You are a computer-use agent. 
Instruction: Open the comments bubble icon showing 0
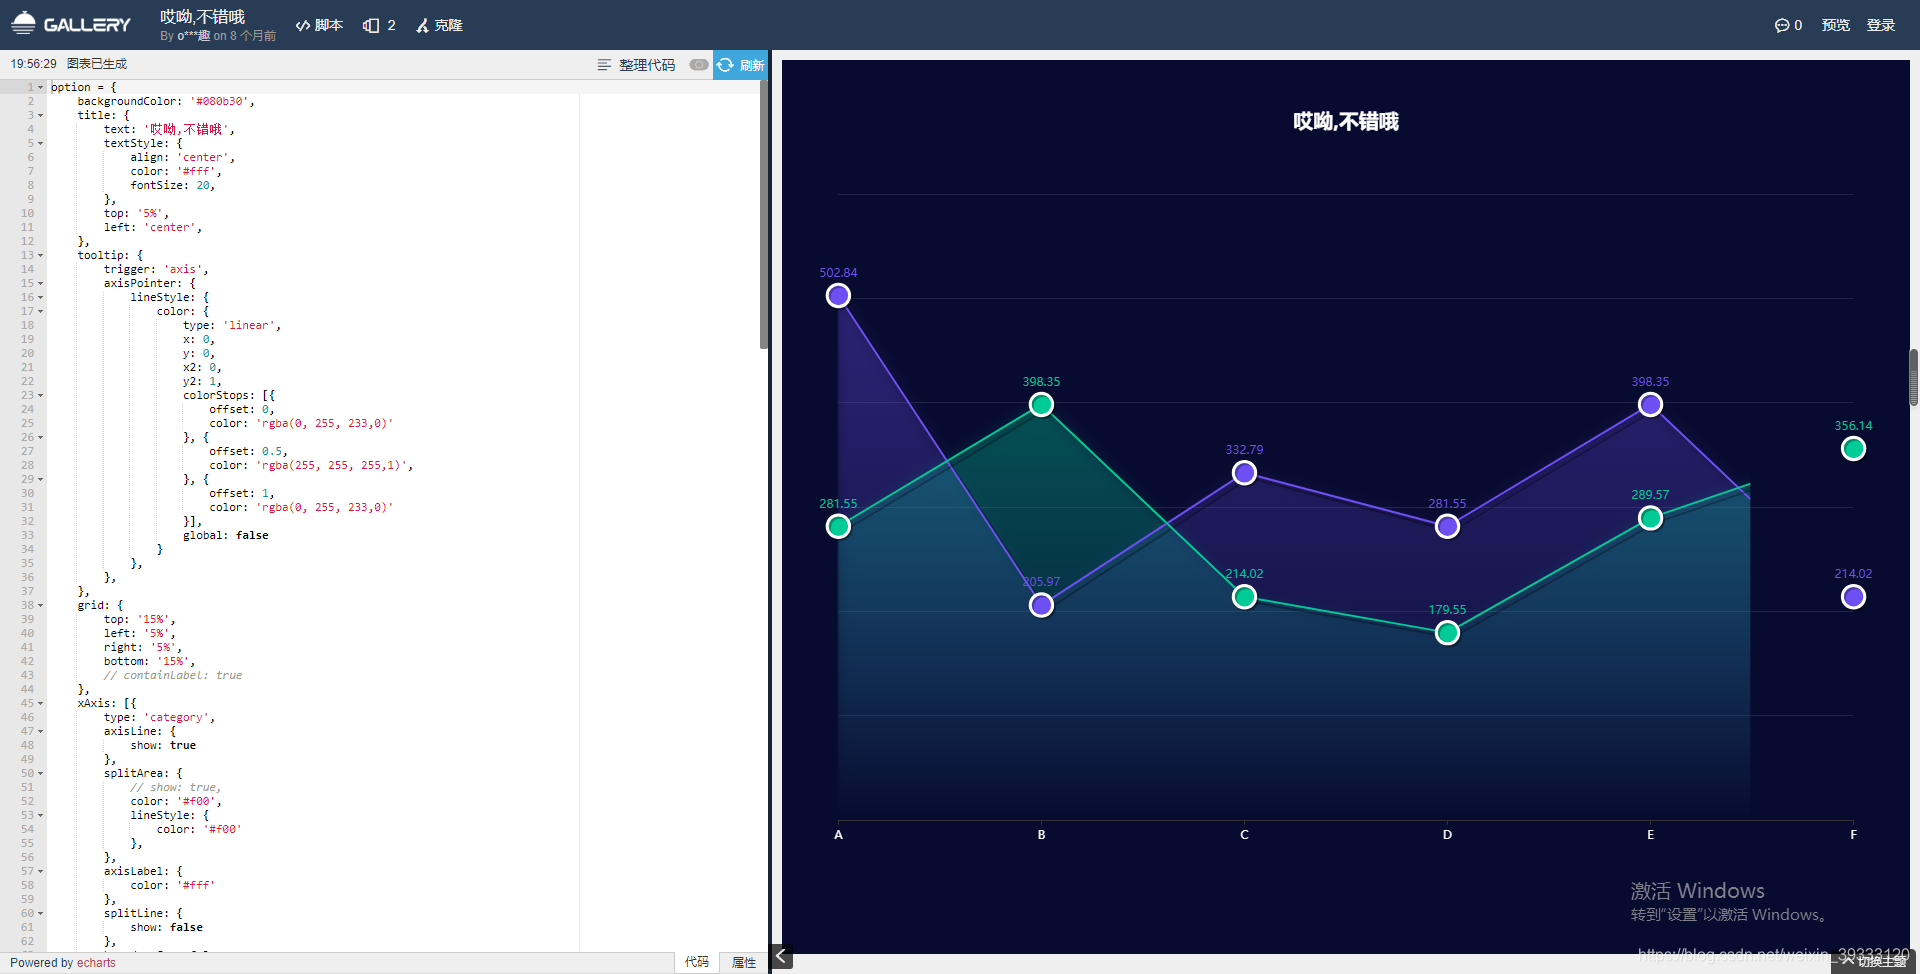tap(1788, 25)
